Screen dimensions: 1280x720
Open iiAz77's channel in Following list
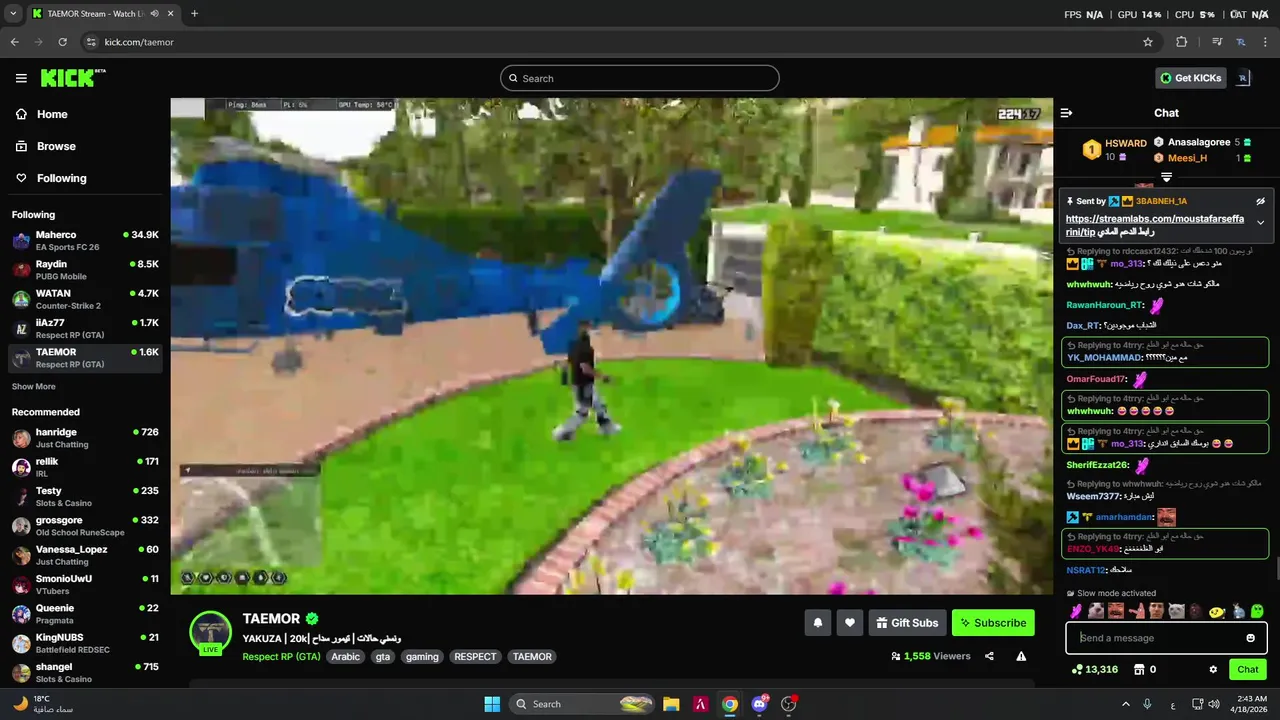tap(85, 328)
